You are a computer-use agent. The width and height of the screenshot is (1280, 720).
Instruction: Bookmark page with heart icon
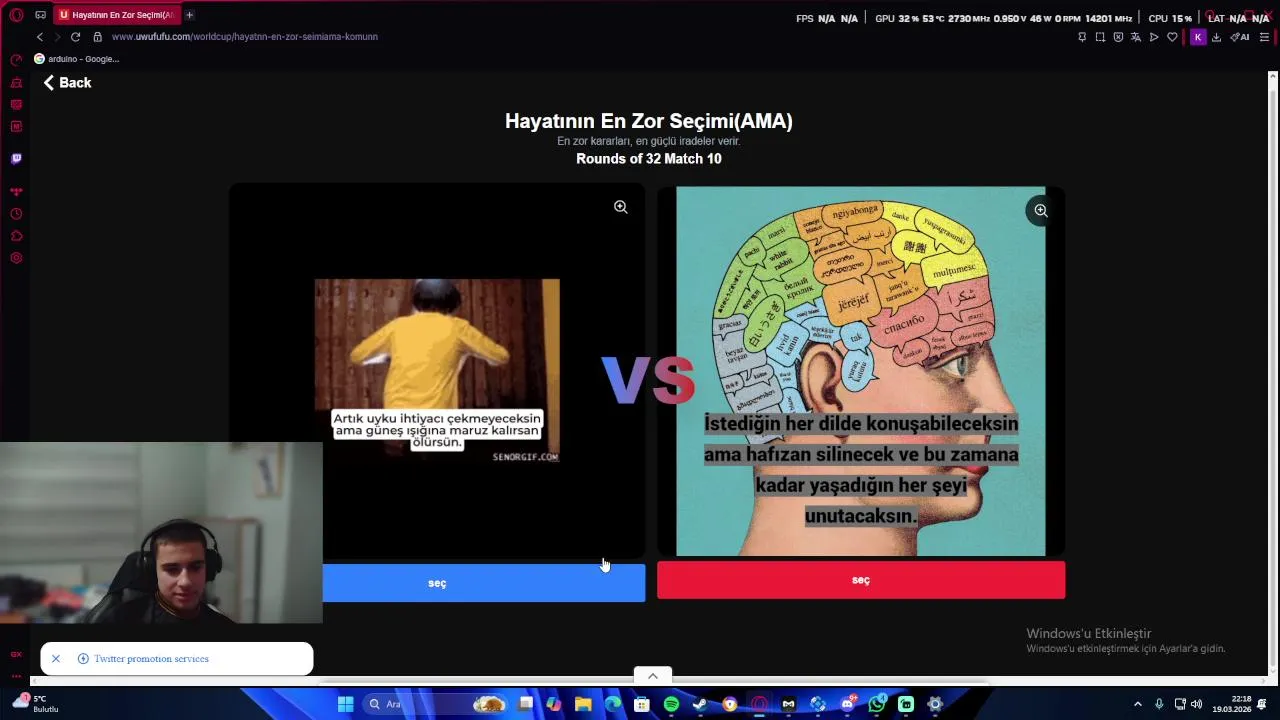tap(1172, 37)
